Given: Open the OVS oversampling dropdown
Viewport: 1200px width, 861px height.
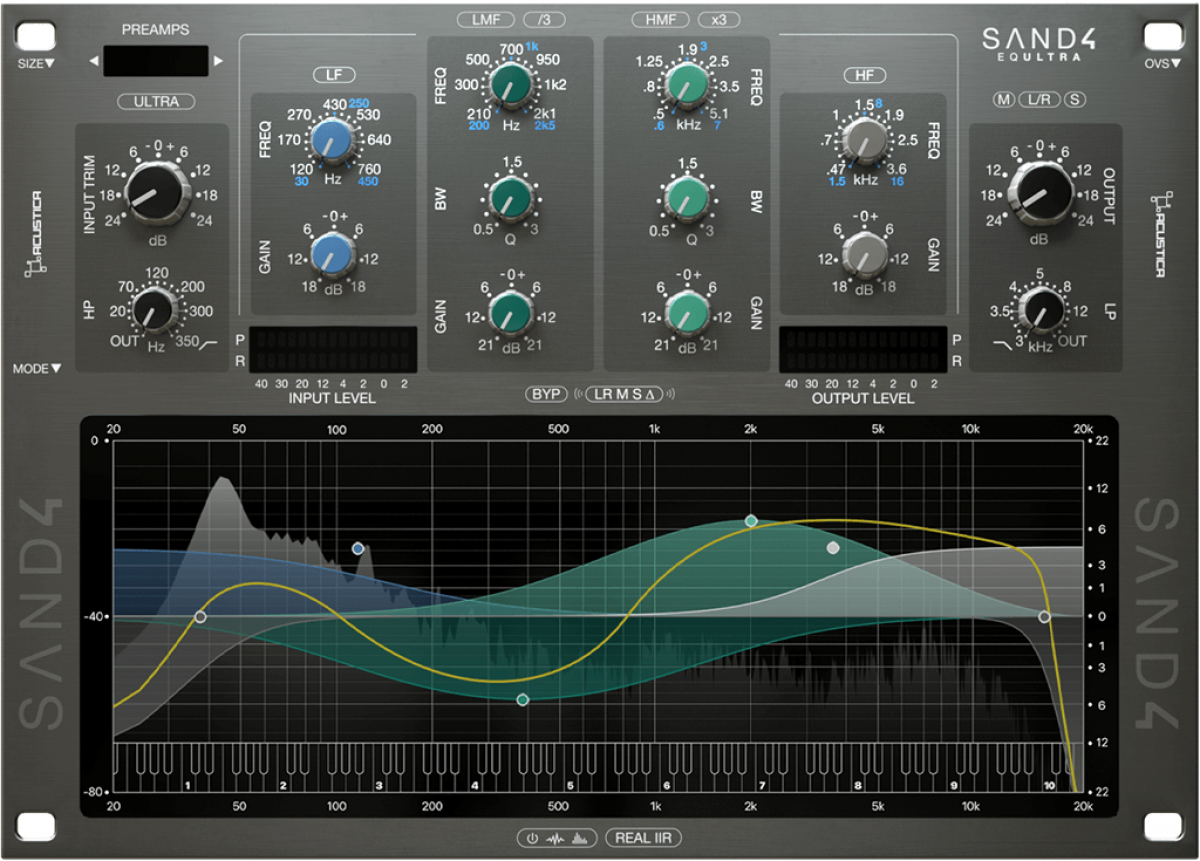Looking at the screenshot, I should point(1161,63).
